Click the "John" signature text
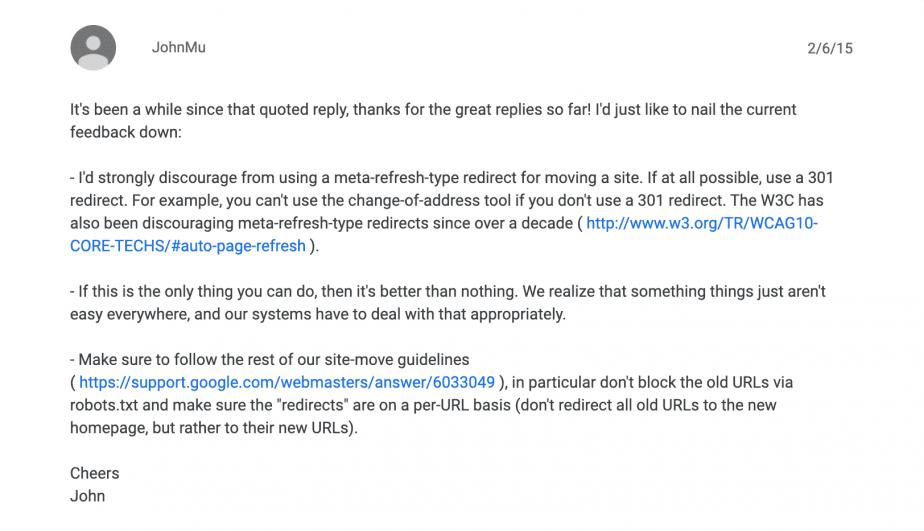 (x=88, y=496)
